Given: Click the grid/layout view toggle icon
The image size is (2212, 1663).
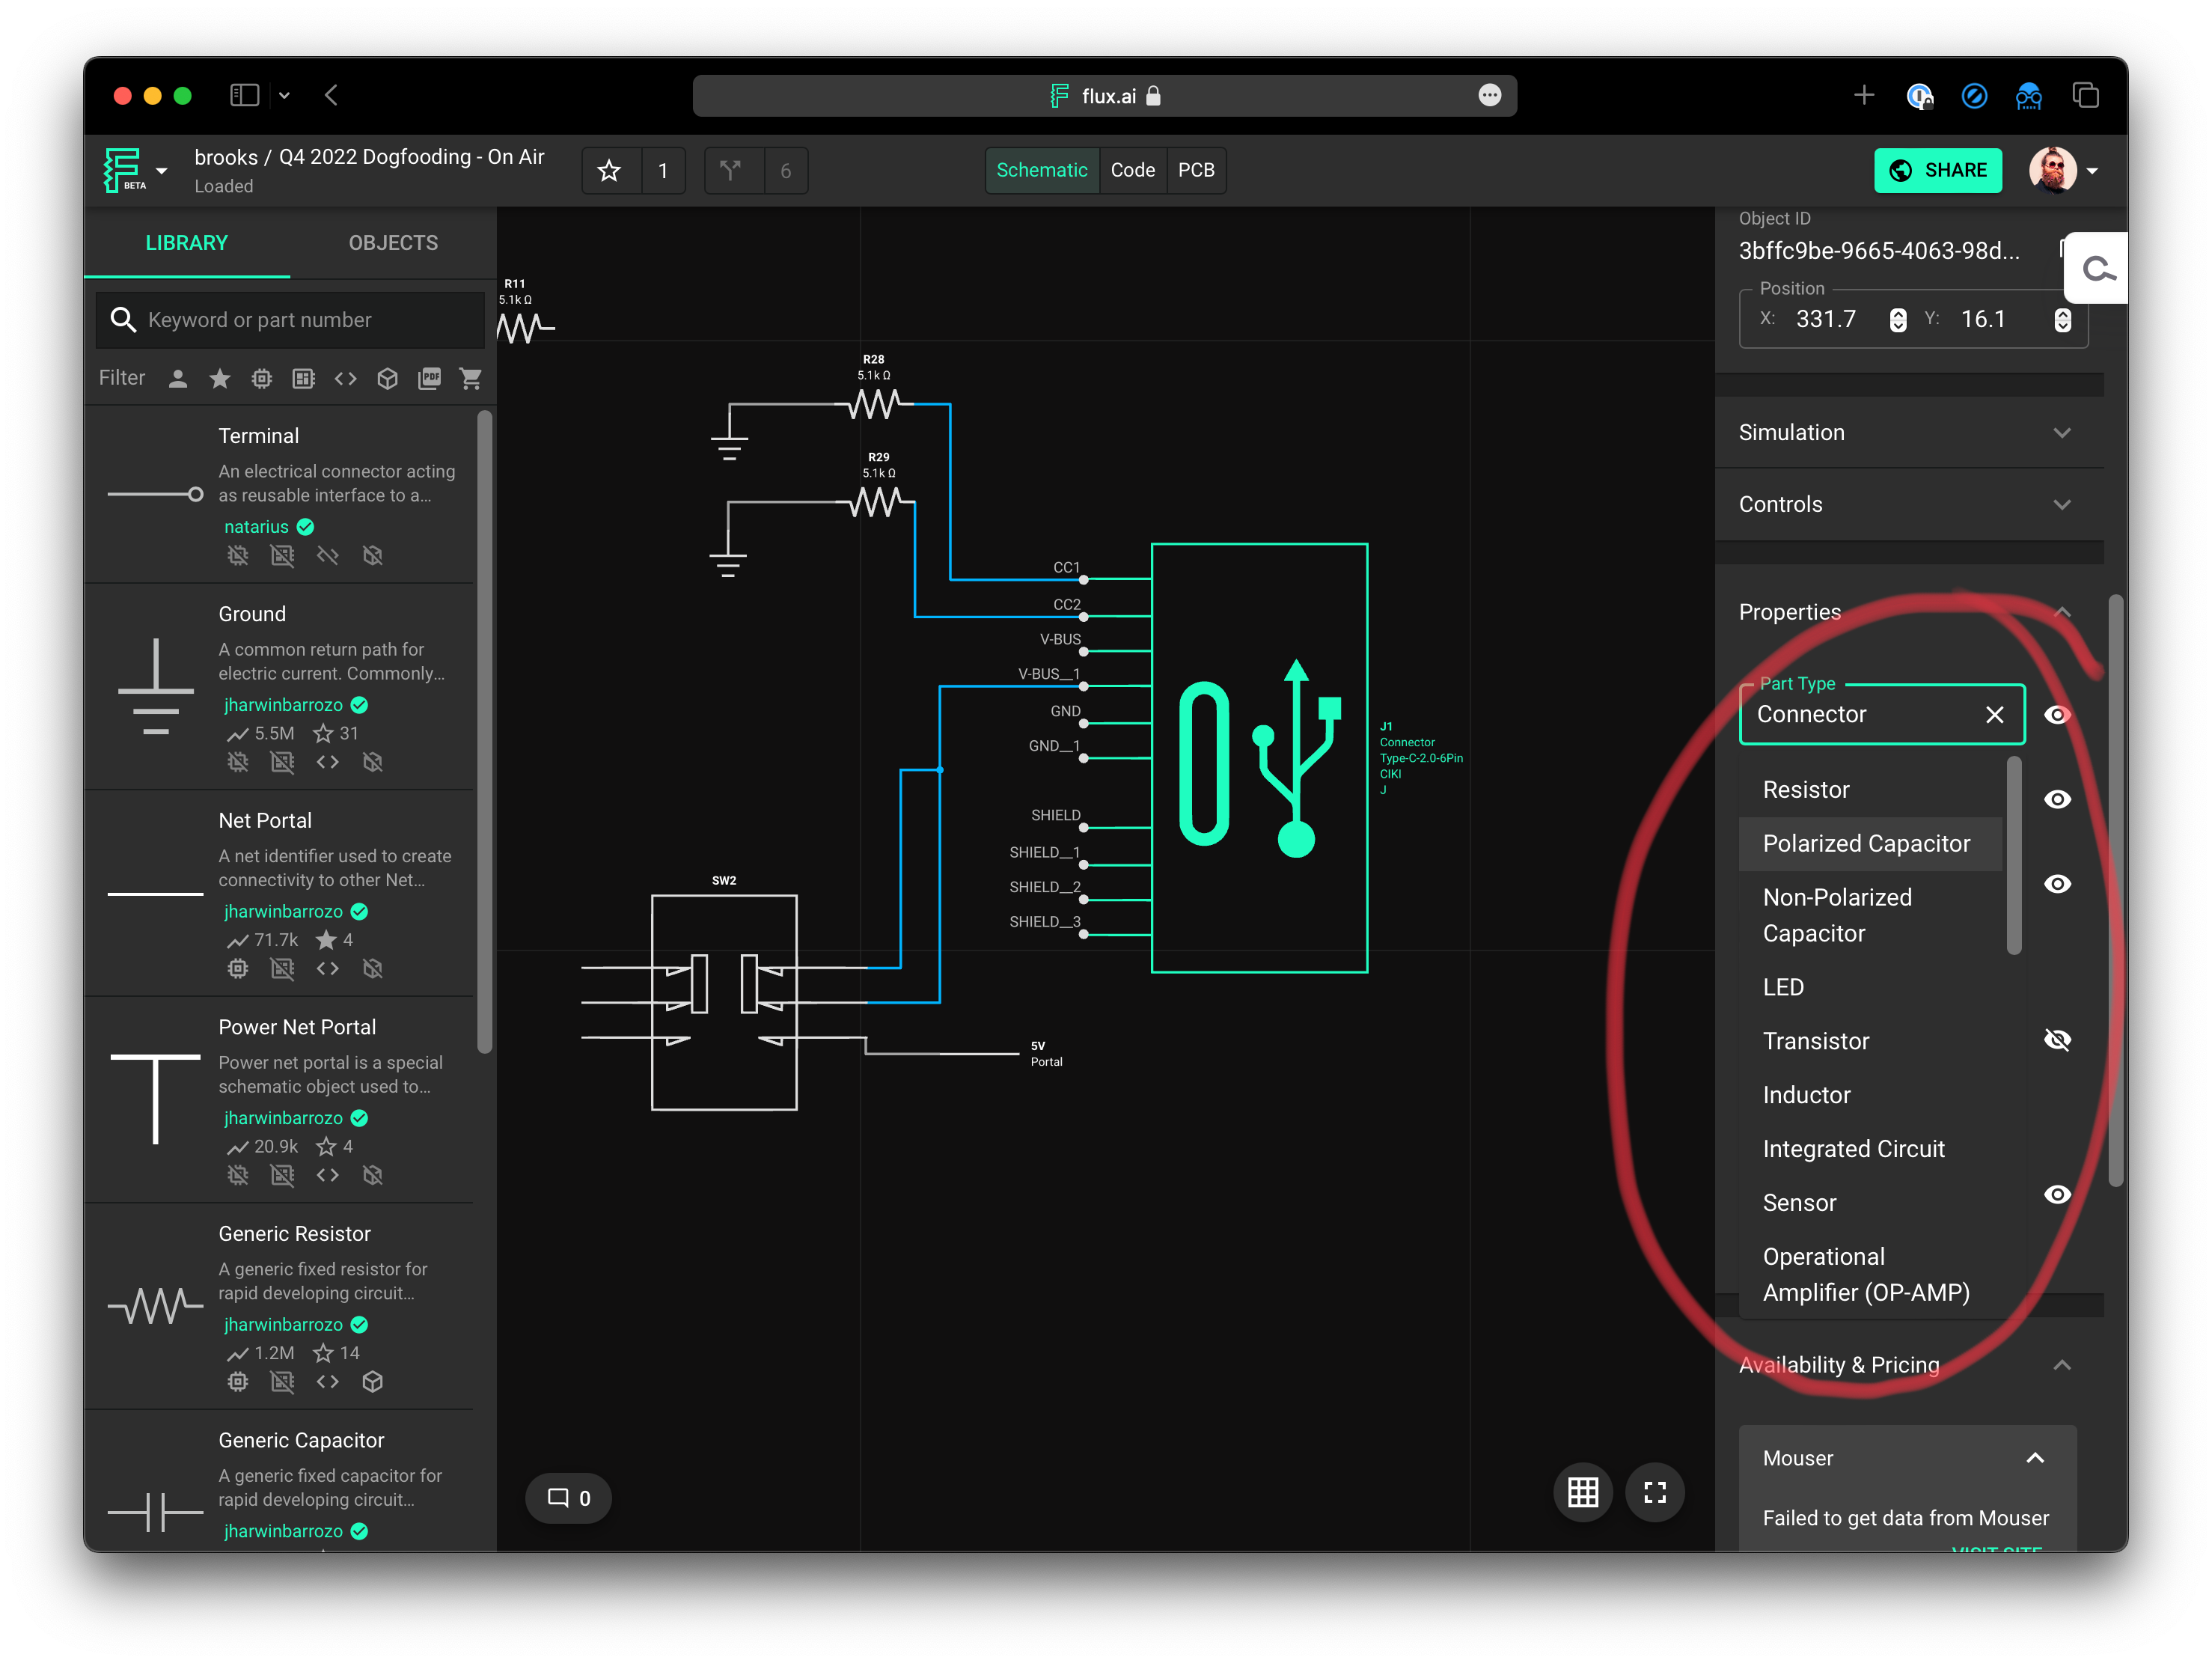Looking at the screenshot, I should tap(1583, 1492).
